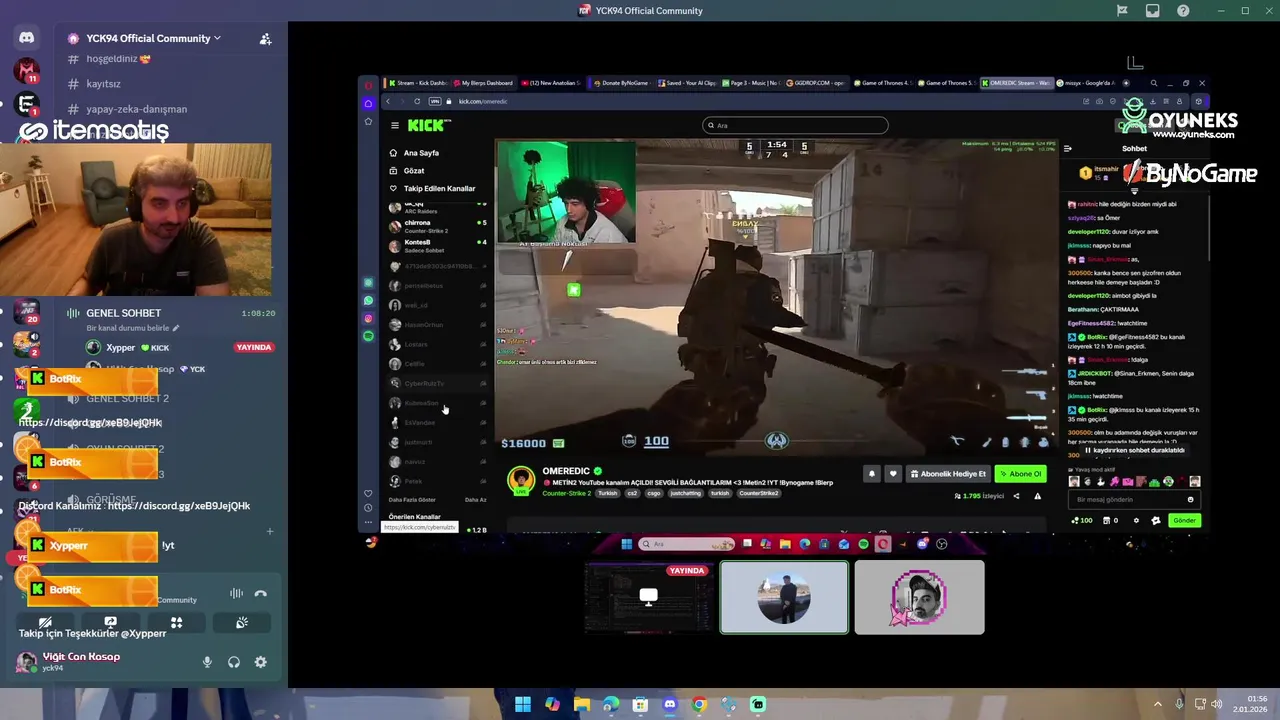
Task: Add a channel with the AFK plus button
Action: (x=269, y=531)
